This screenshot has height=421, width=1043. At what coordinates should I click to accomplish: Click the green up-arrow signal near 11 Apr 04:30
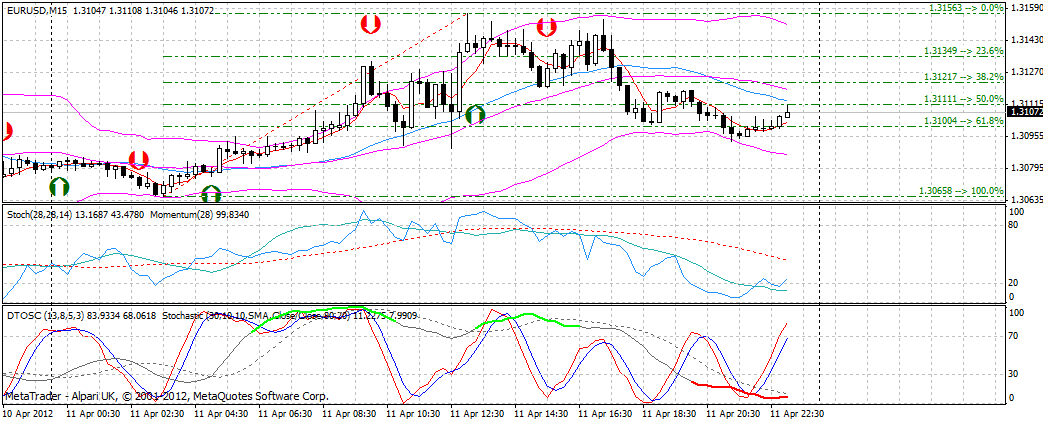212,194
